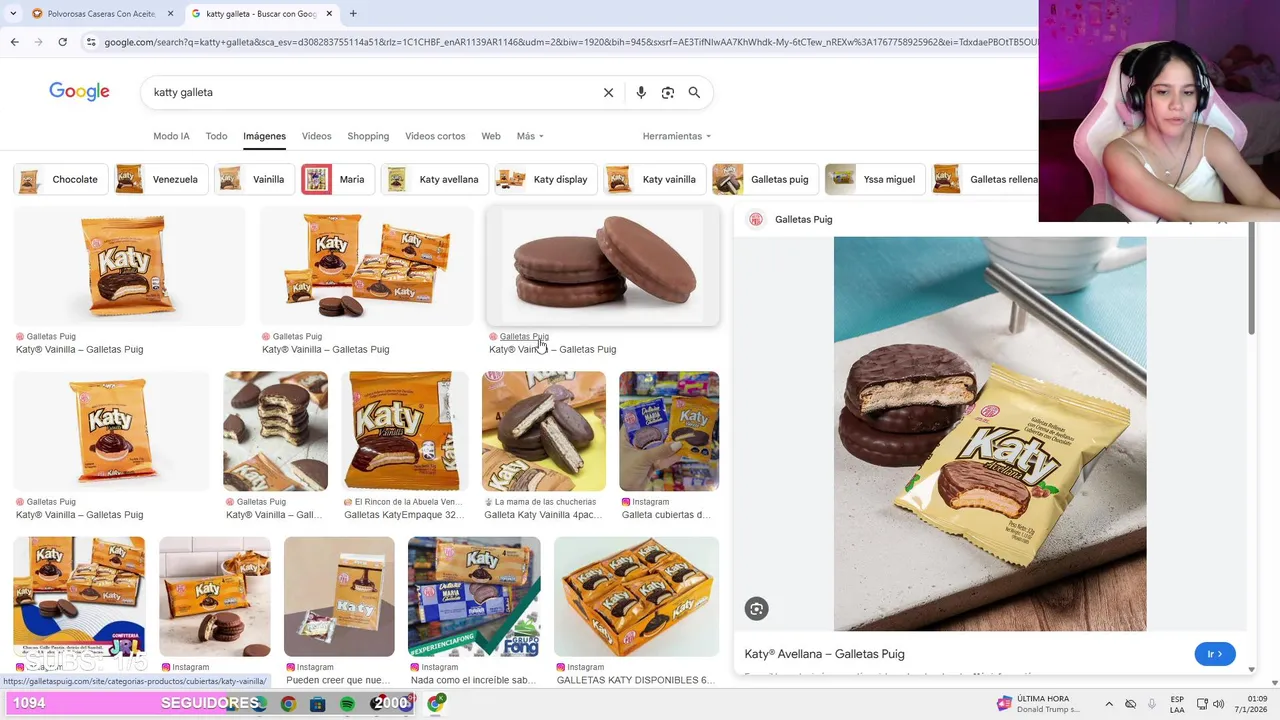Select the 'Chocolate' filter chip
Image resolution: width=1280 pixels, height=720 pixels.
60,179
